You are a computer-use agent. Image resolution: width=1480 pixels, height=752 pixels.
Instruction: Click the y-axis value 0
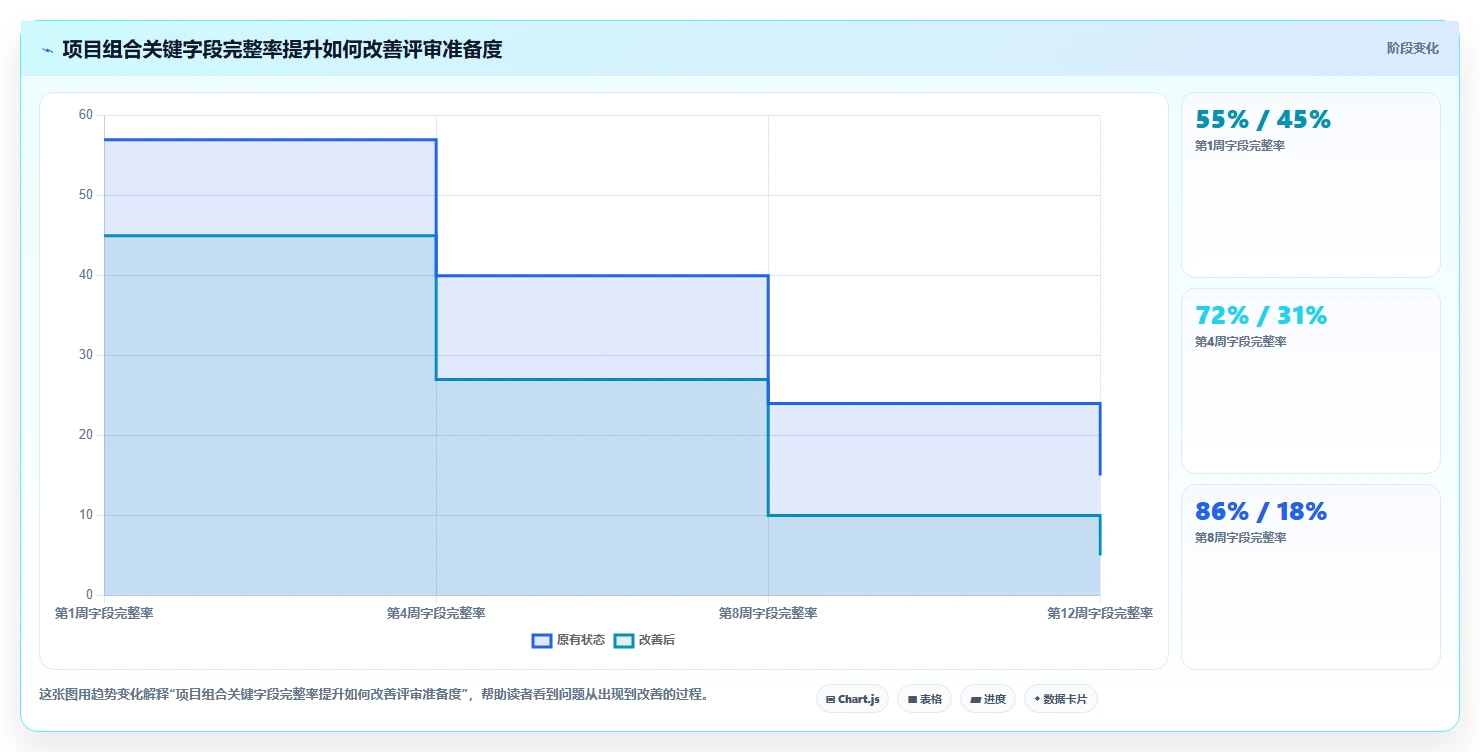point(89,595)
